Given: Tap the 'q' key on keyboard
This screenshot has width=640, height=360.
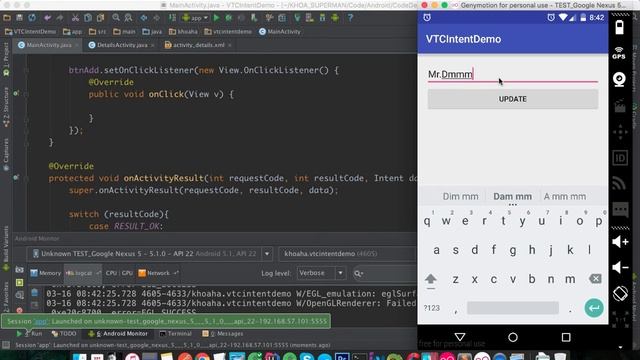Looking at the screenshot, I should [427, 221].
